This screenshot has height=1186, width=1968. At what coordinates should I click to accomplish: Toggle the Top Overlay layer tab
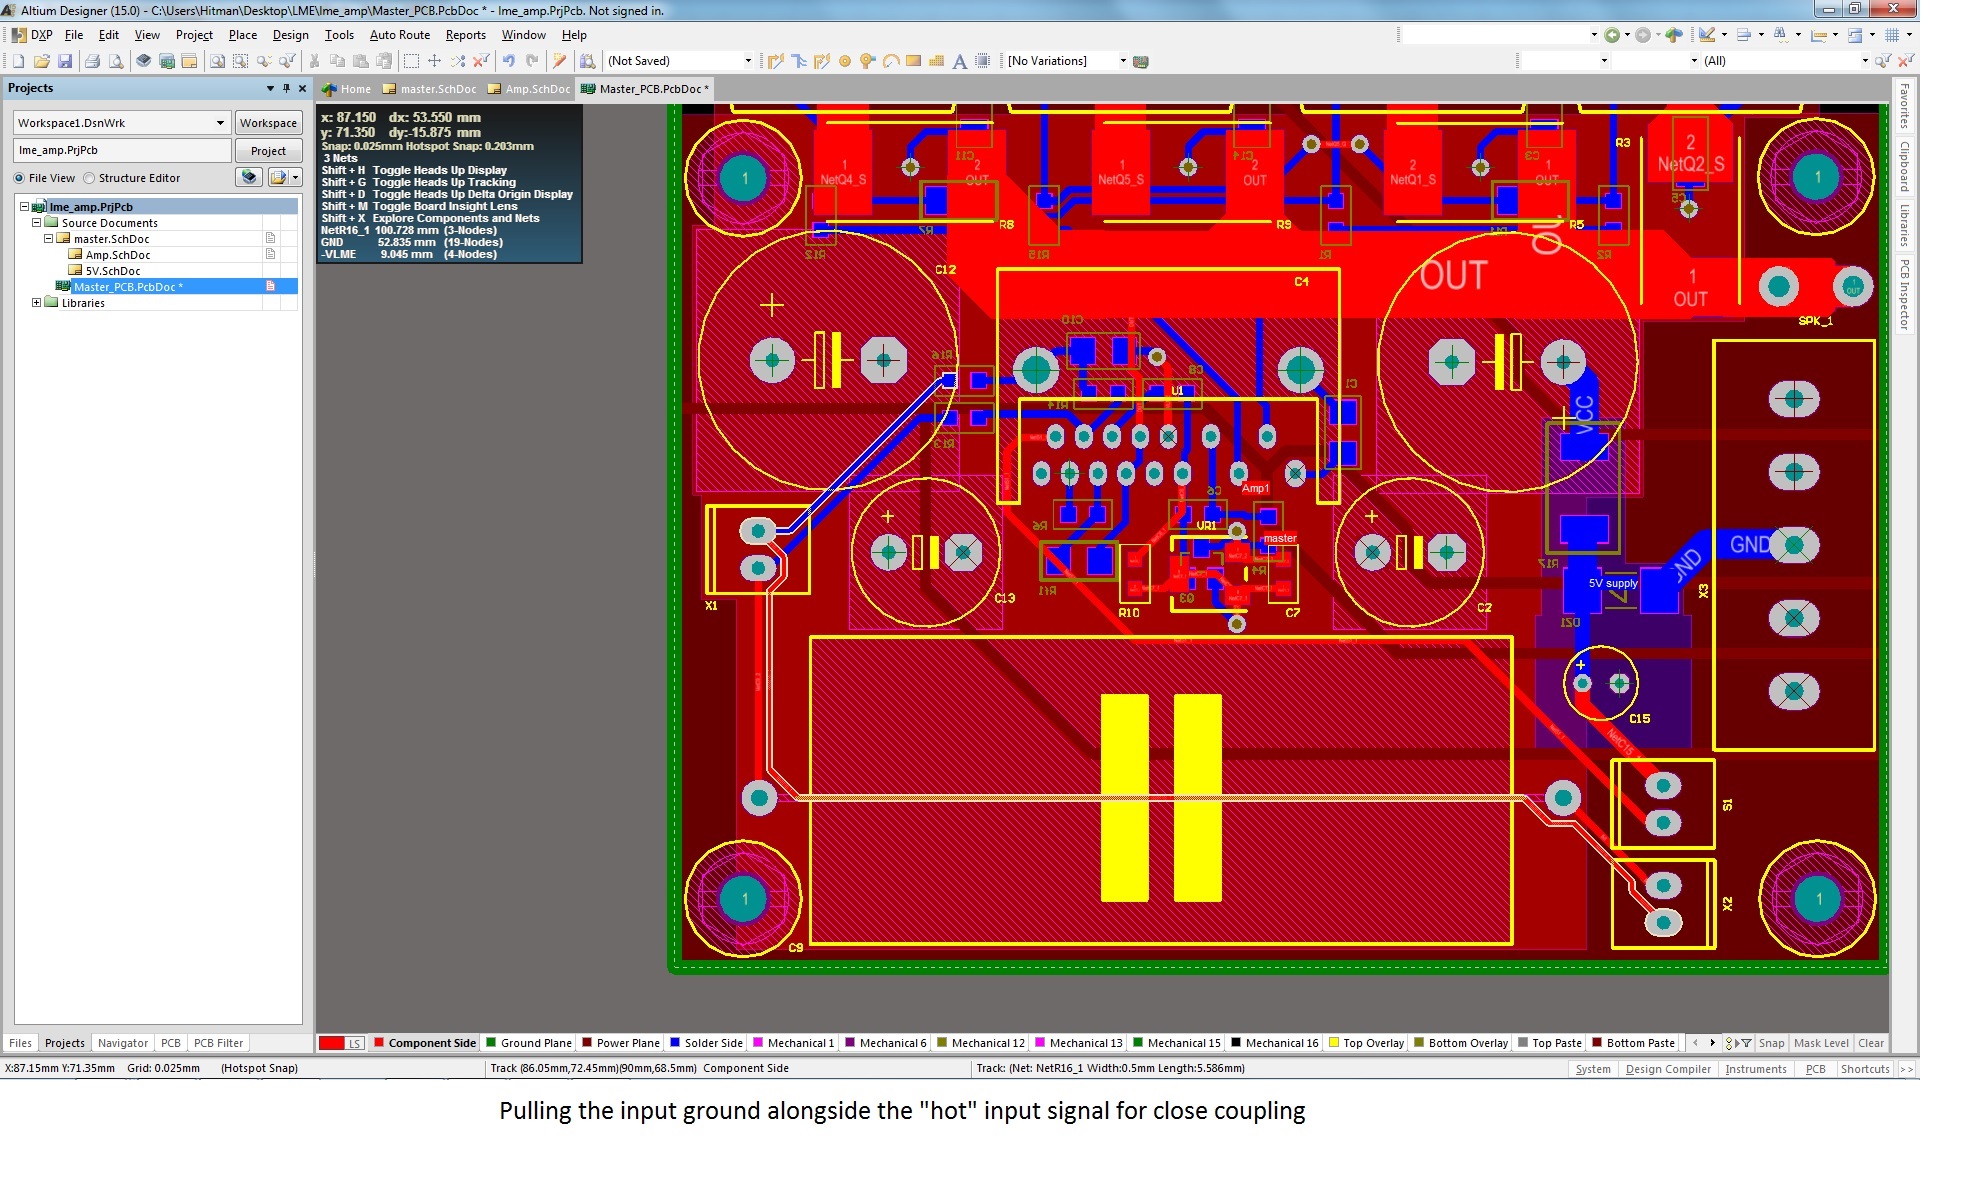click(x=1366, y=1043)
